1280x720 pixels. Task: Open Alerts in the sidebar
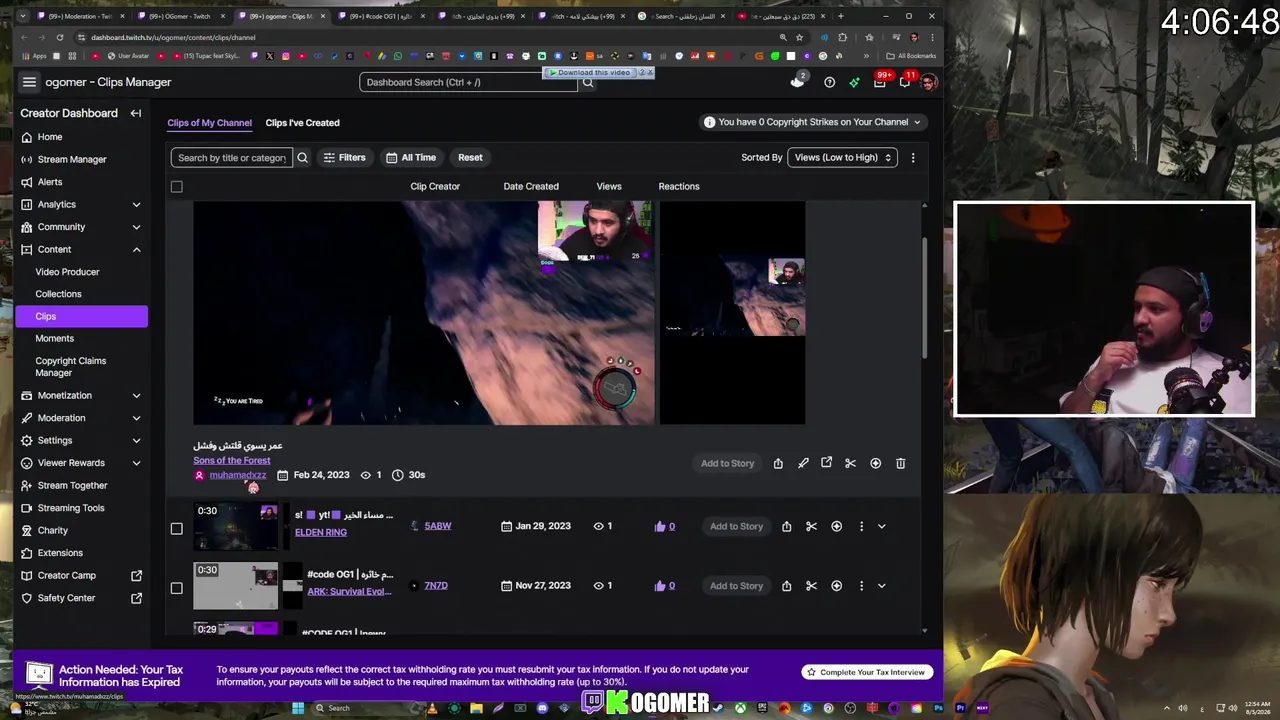point(49,182)
